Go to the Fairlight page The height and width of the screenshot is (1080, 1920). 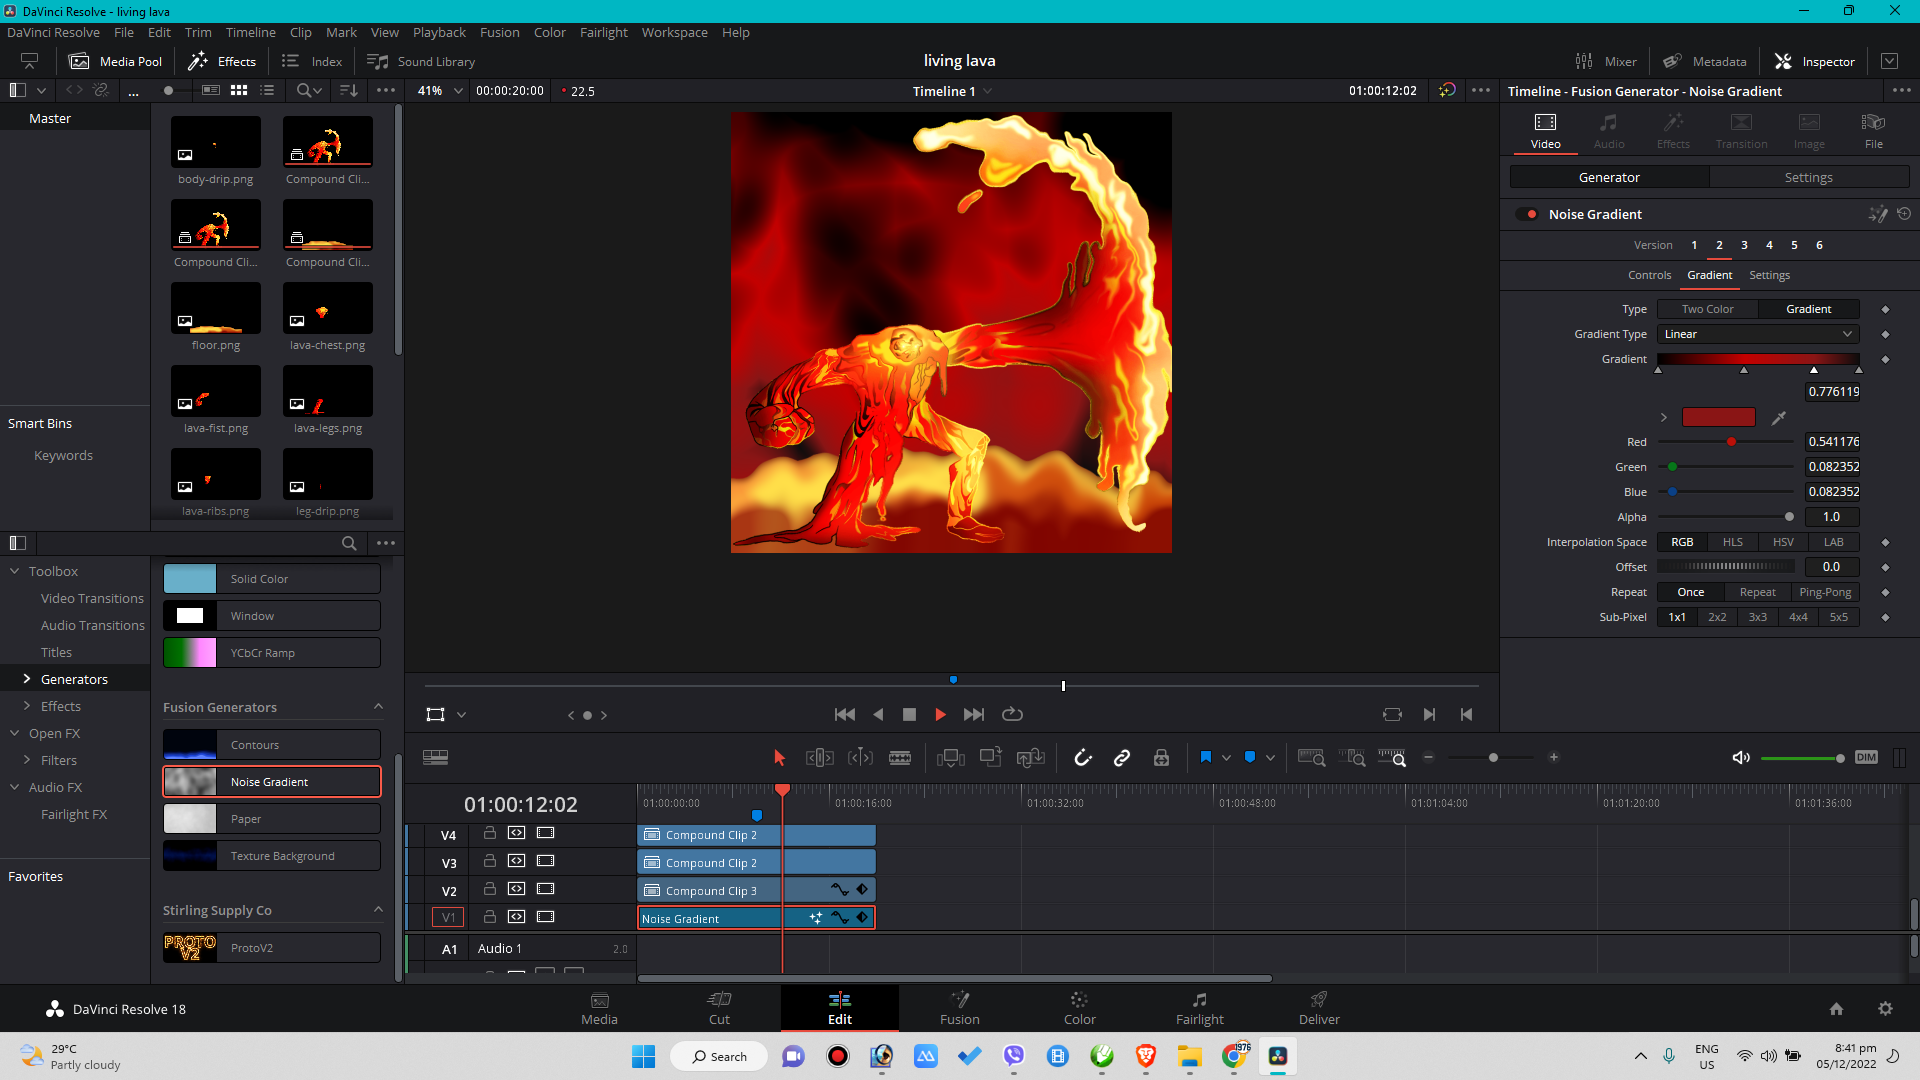pos(1199,1008)
